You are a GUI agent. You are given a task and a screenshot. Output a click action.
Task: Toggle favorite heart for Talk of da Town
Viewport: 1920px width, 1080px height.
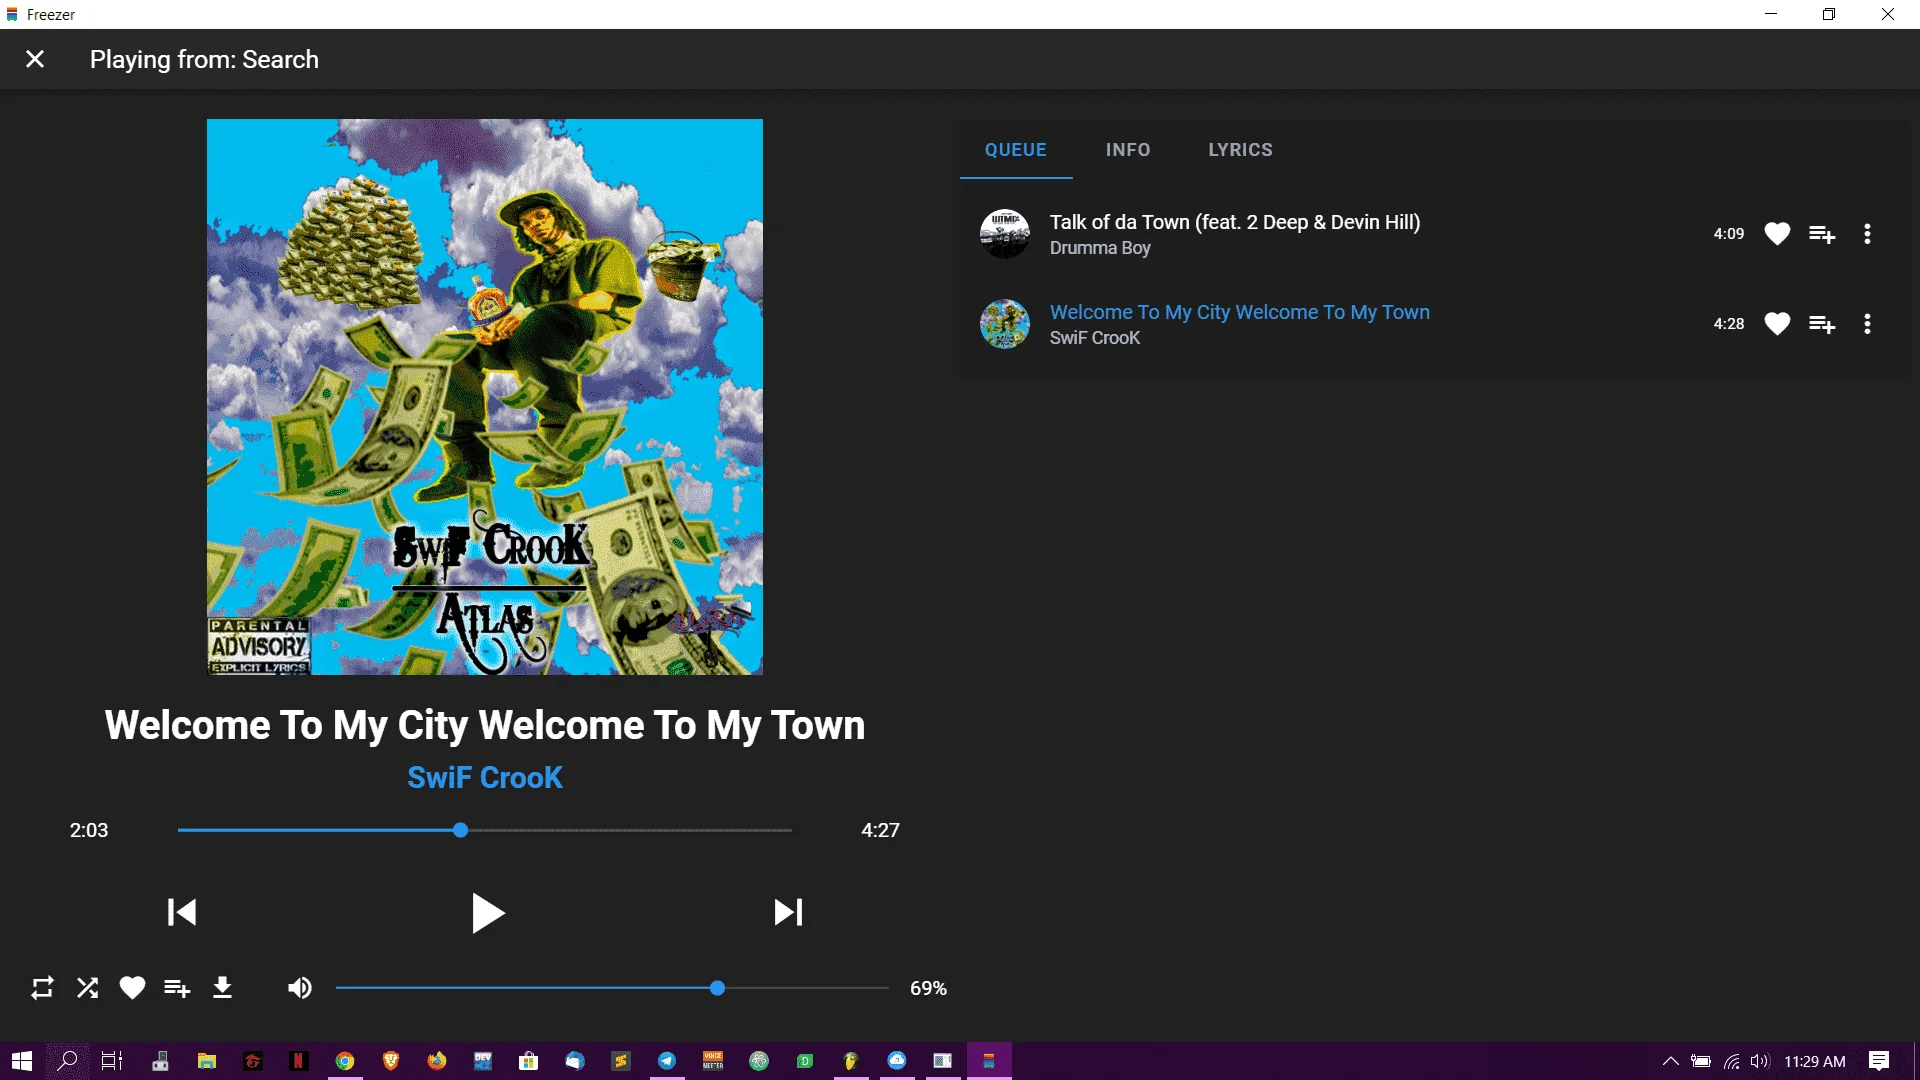[x=1777, y=234]
